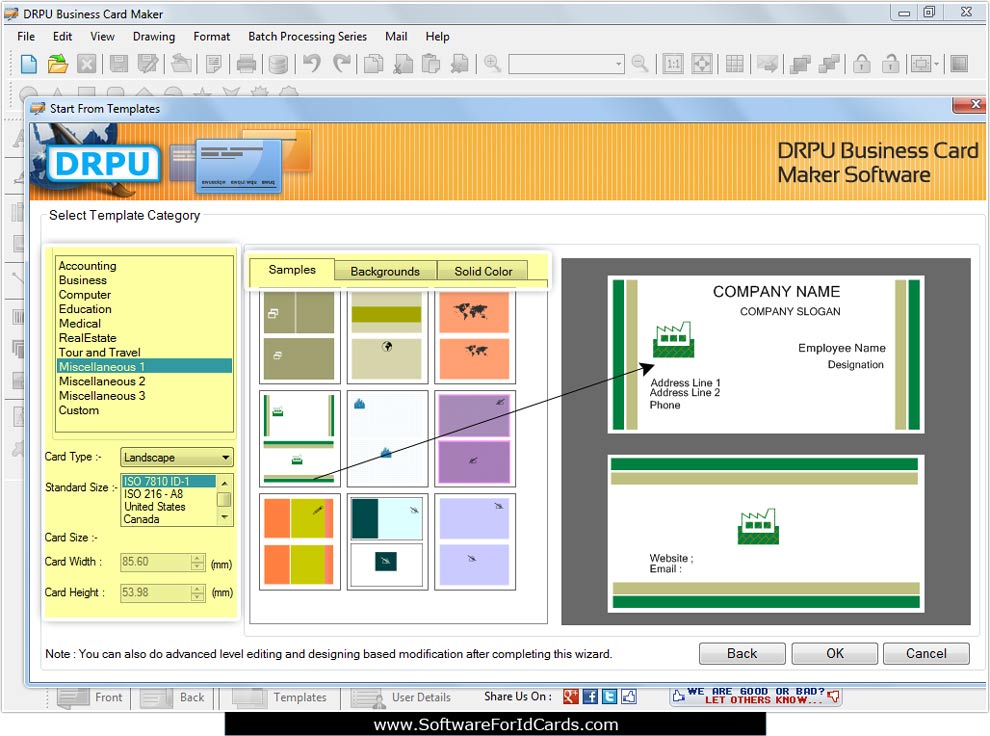Select the Medical category
The image size is (990, 736).
(x=80, y=324)
